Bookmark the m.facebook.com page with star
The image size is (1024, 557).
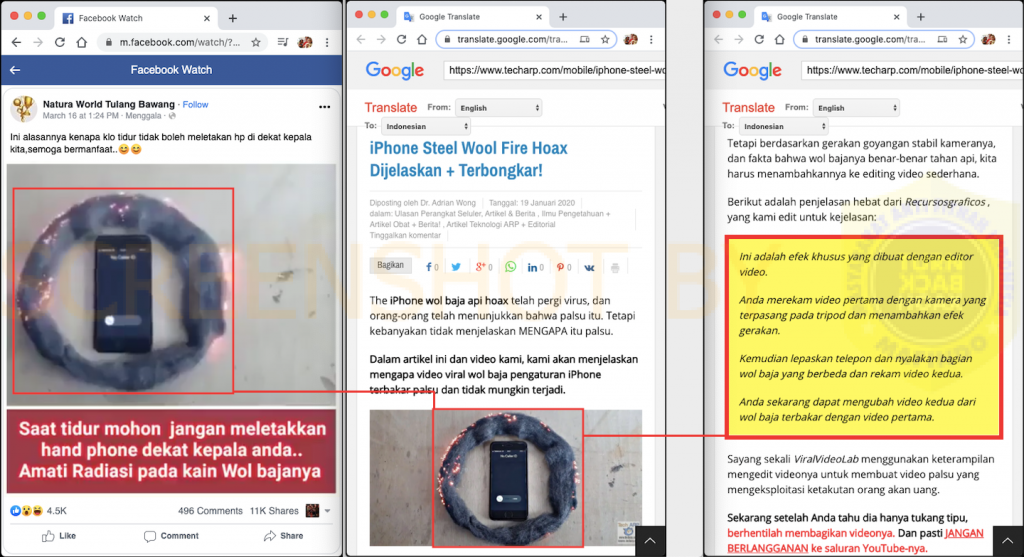tap(256, 42)
